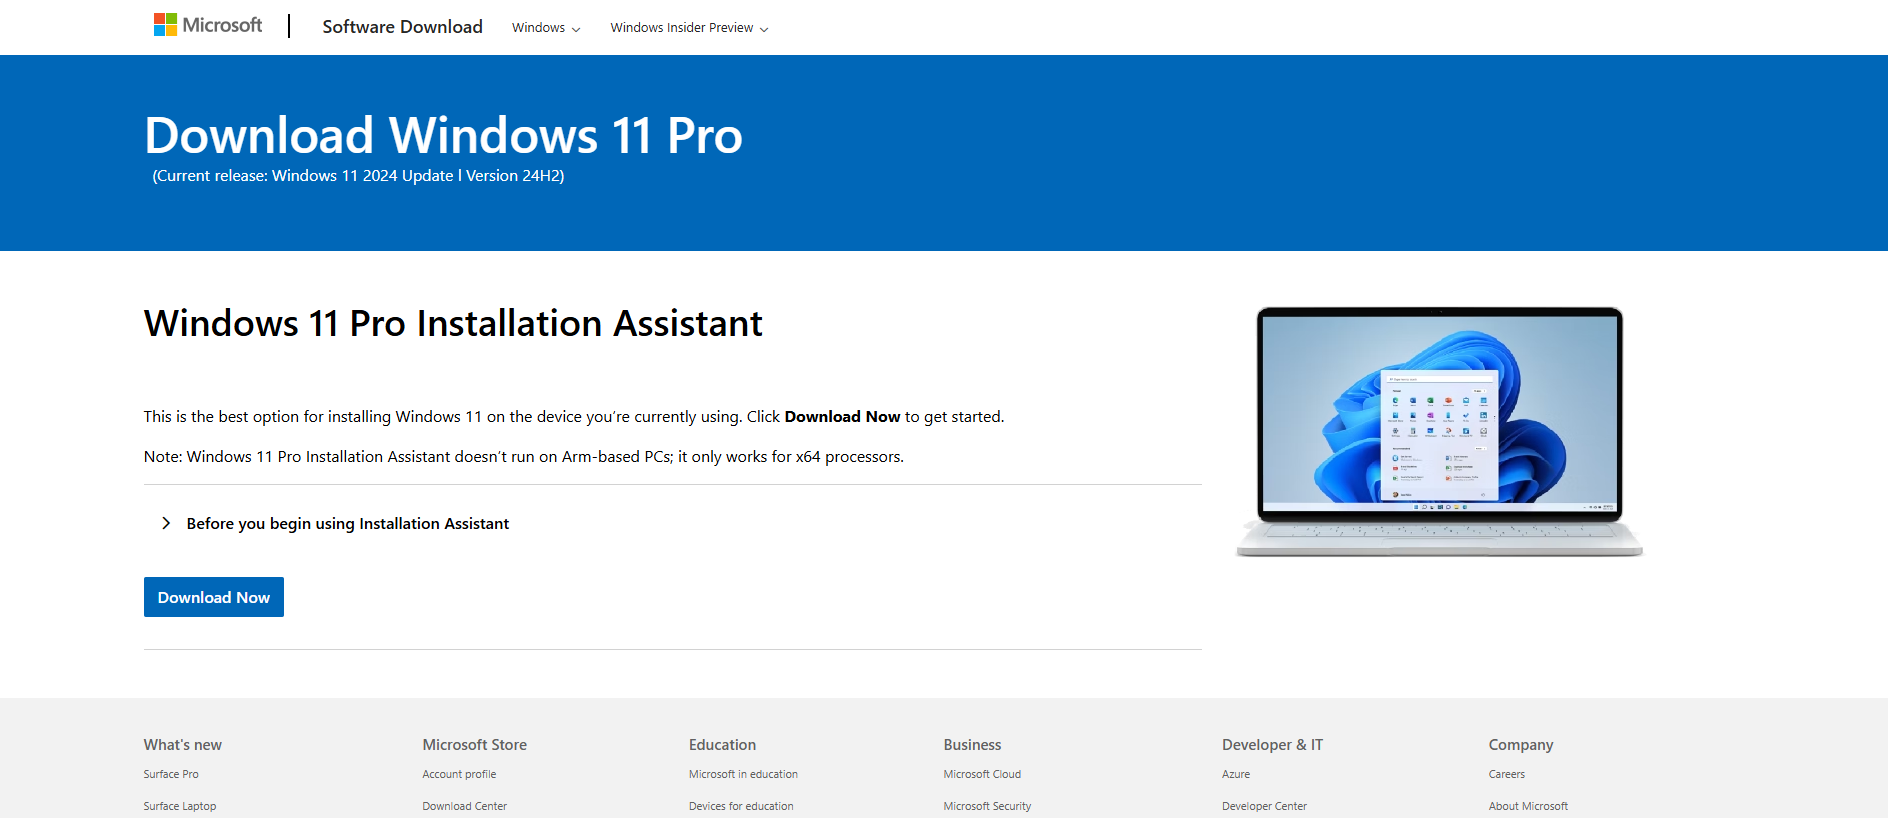Click the 'Business' footer heading
1888x818 pixels.
972,745
